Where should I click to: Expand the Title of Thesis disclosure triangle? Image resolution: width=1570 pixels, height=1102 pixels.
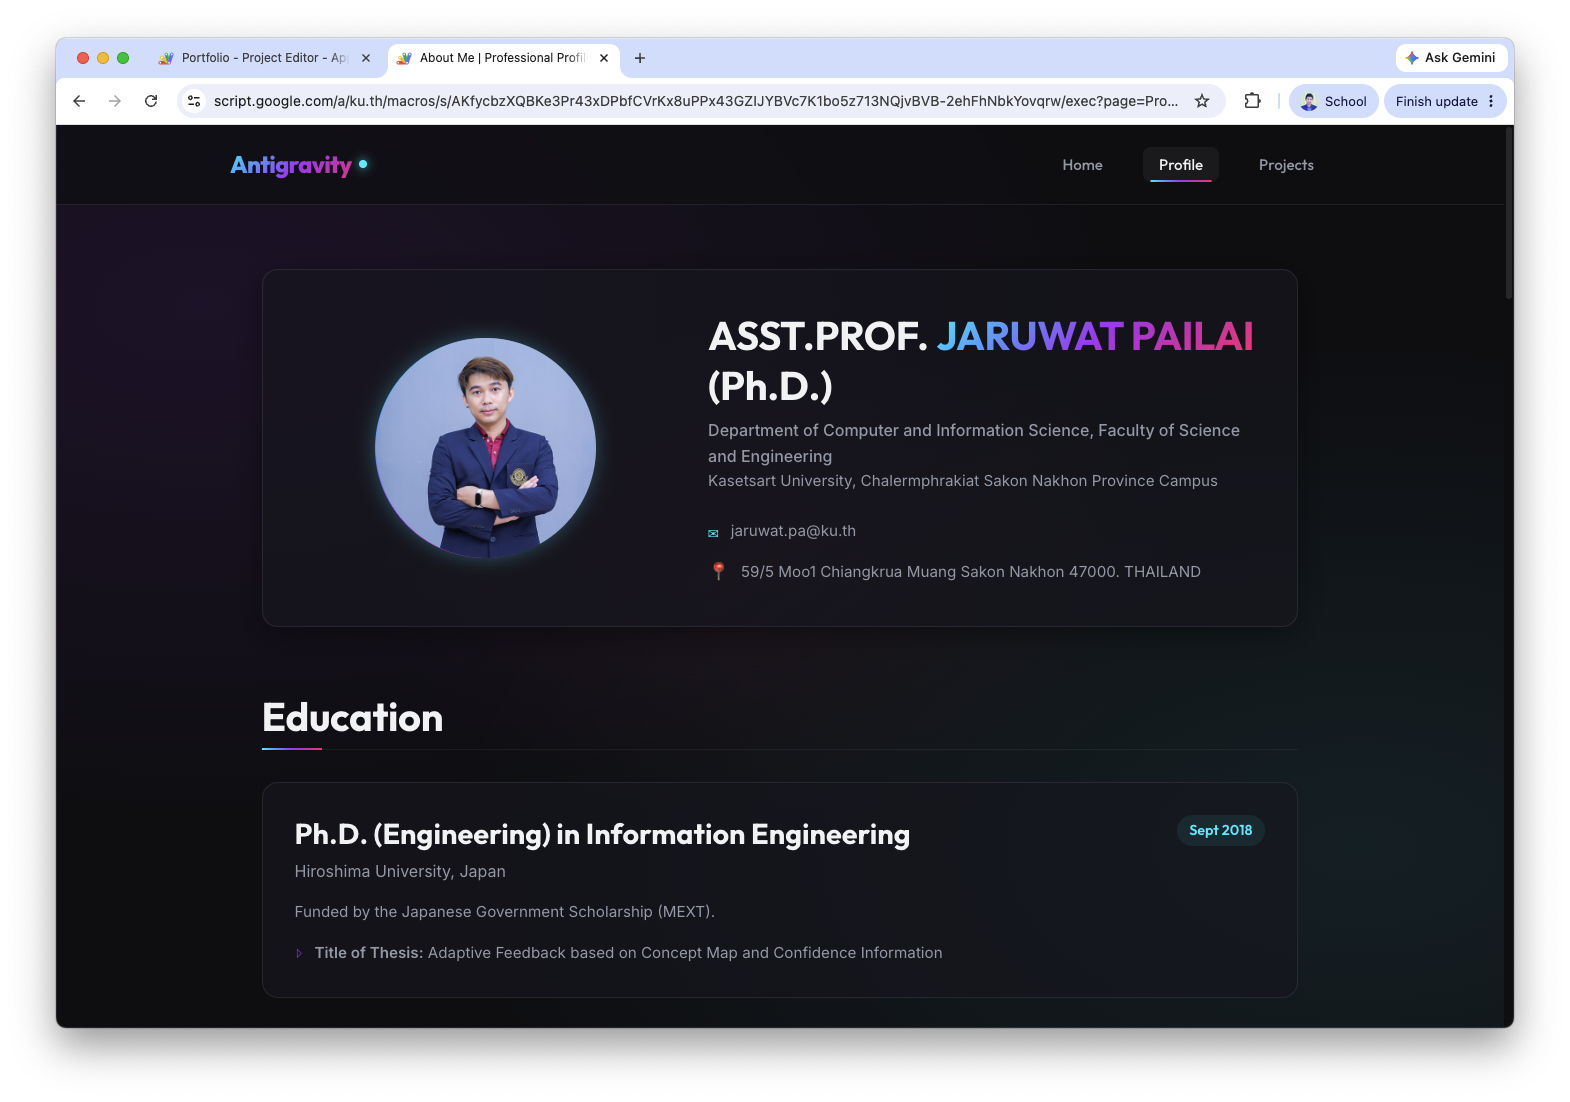tap(299, 953)
